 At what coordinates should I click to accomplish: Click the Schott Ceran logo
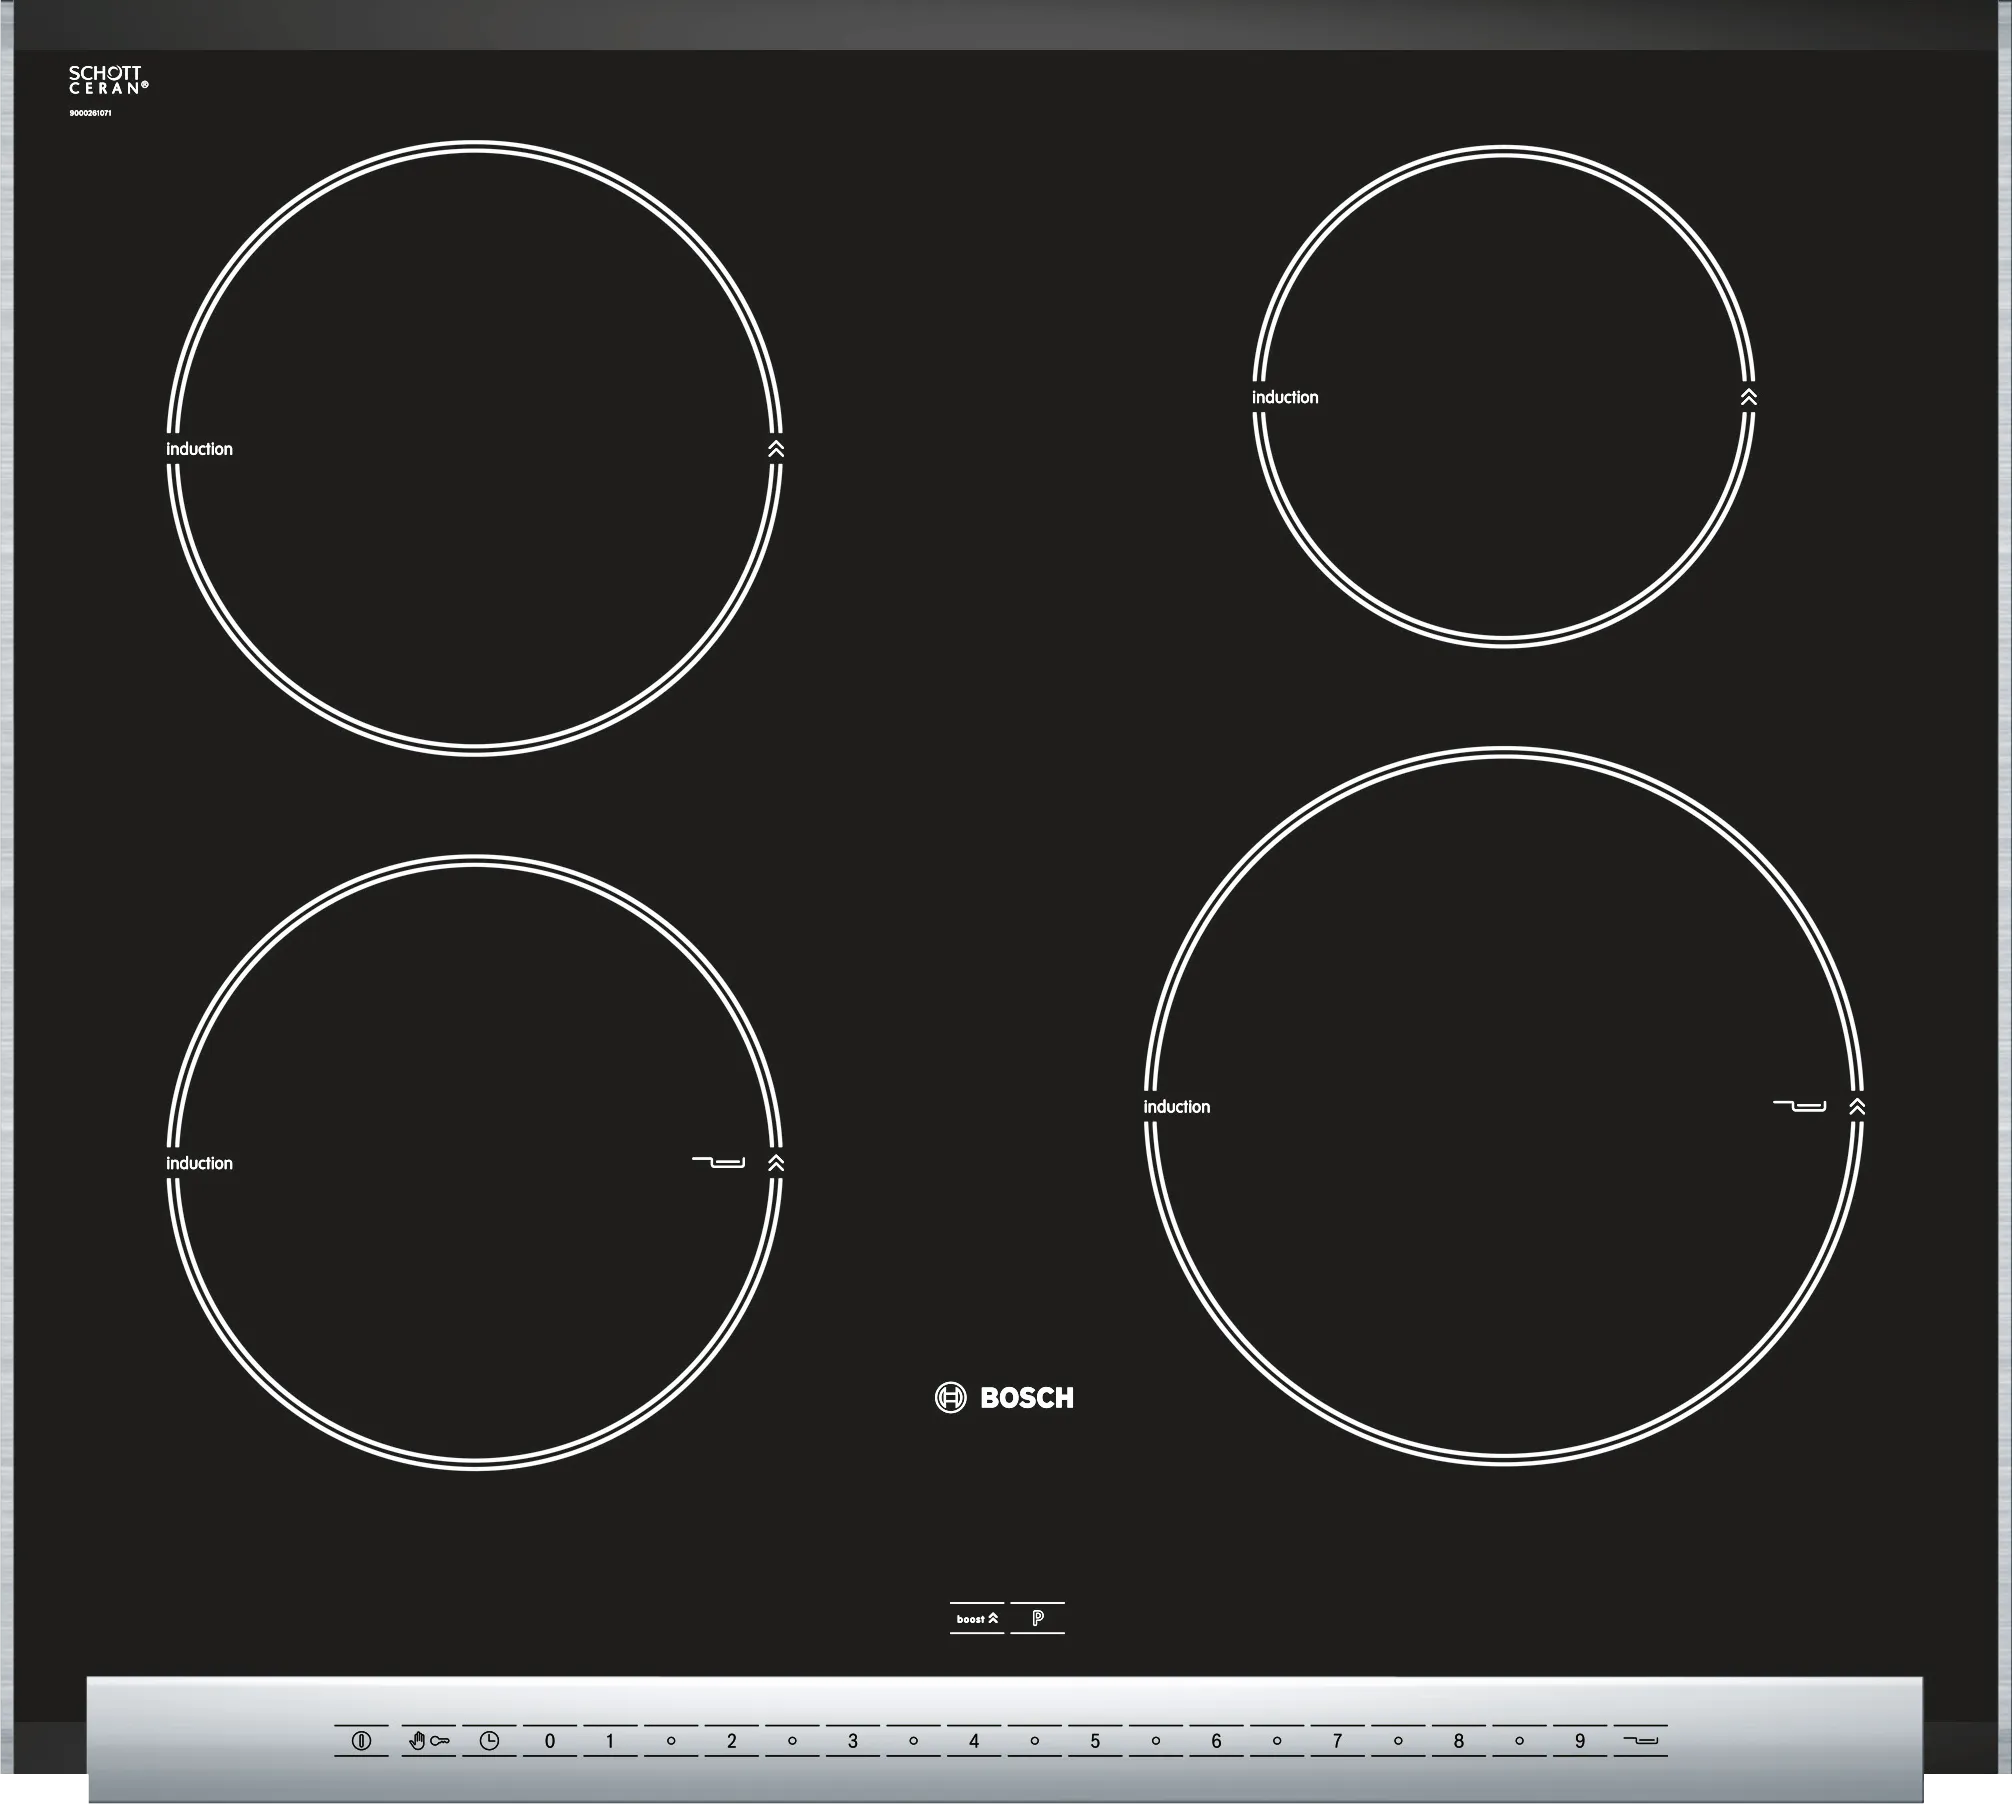click(108, 80)
